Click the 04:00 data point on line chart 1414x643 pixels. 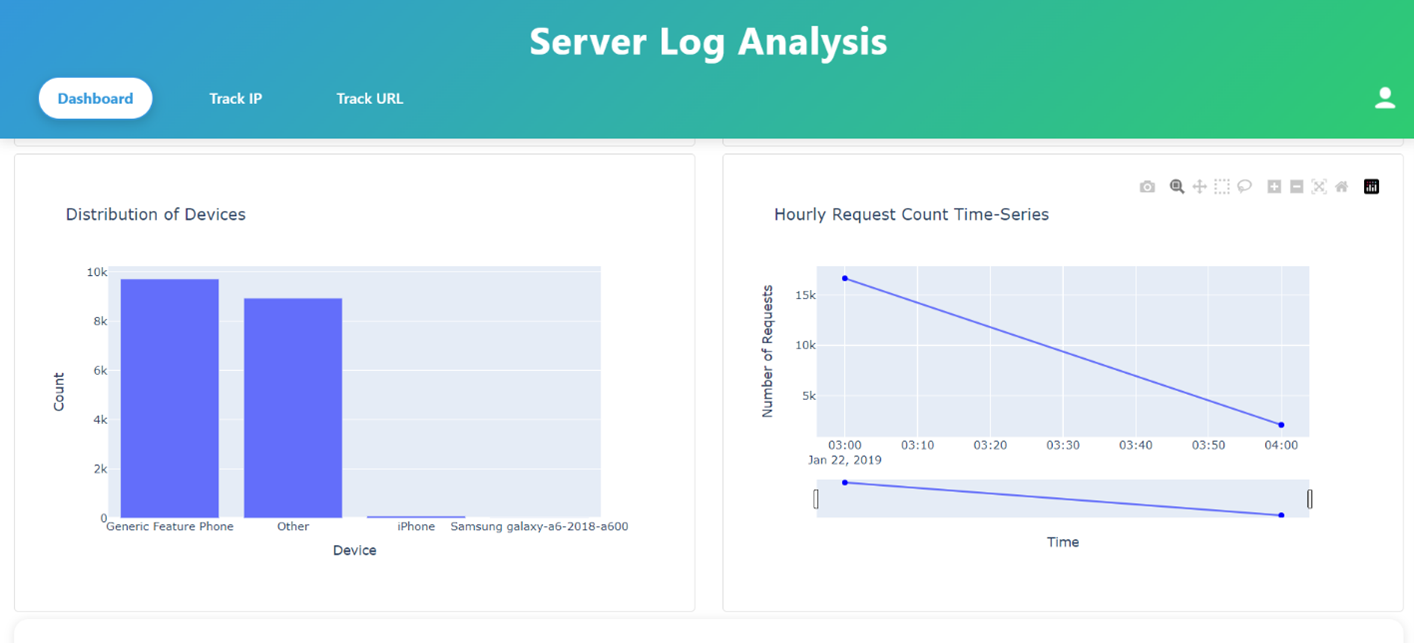point(1281,425)
